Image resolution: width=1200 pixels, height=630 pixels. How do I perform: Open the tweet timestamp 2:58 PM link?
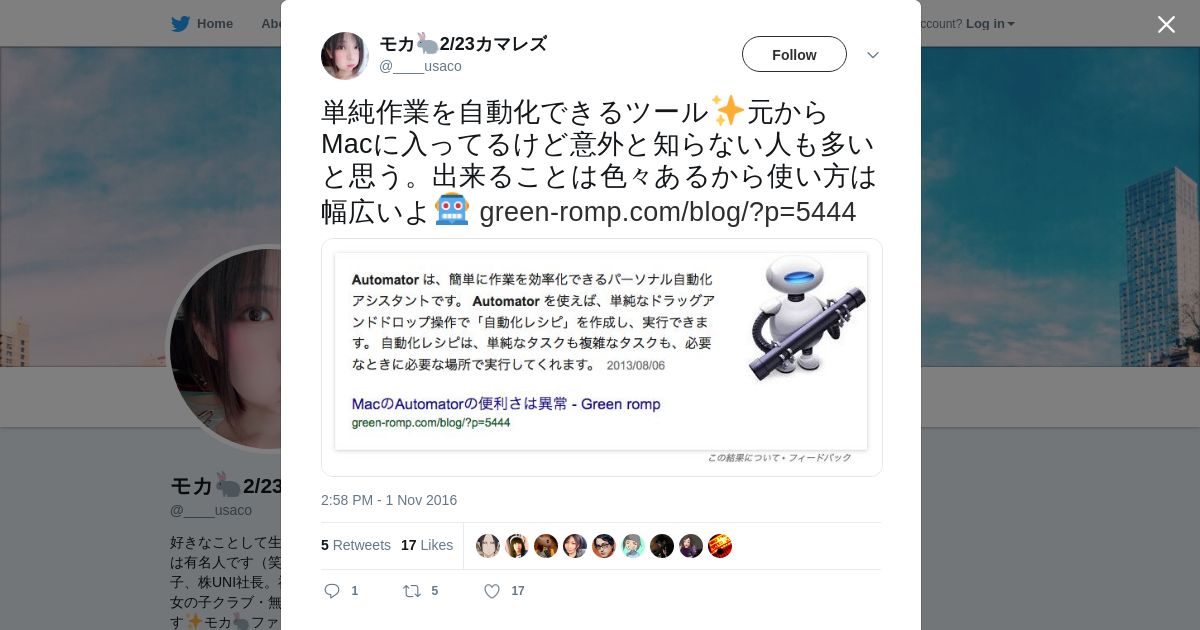tap(389, 500)
